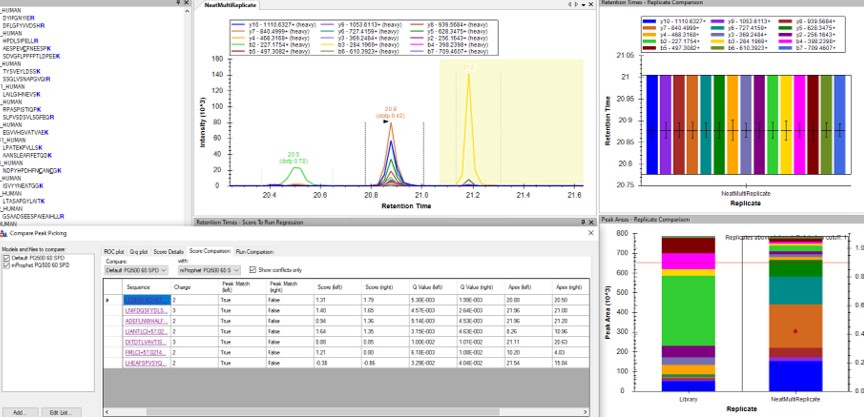
Task: Click the Compare Peak Picking dialog icon
Action: tap(4, 234)
